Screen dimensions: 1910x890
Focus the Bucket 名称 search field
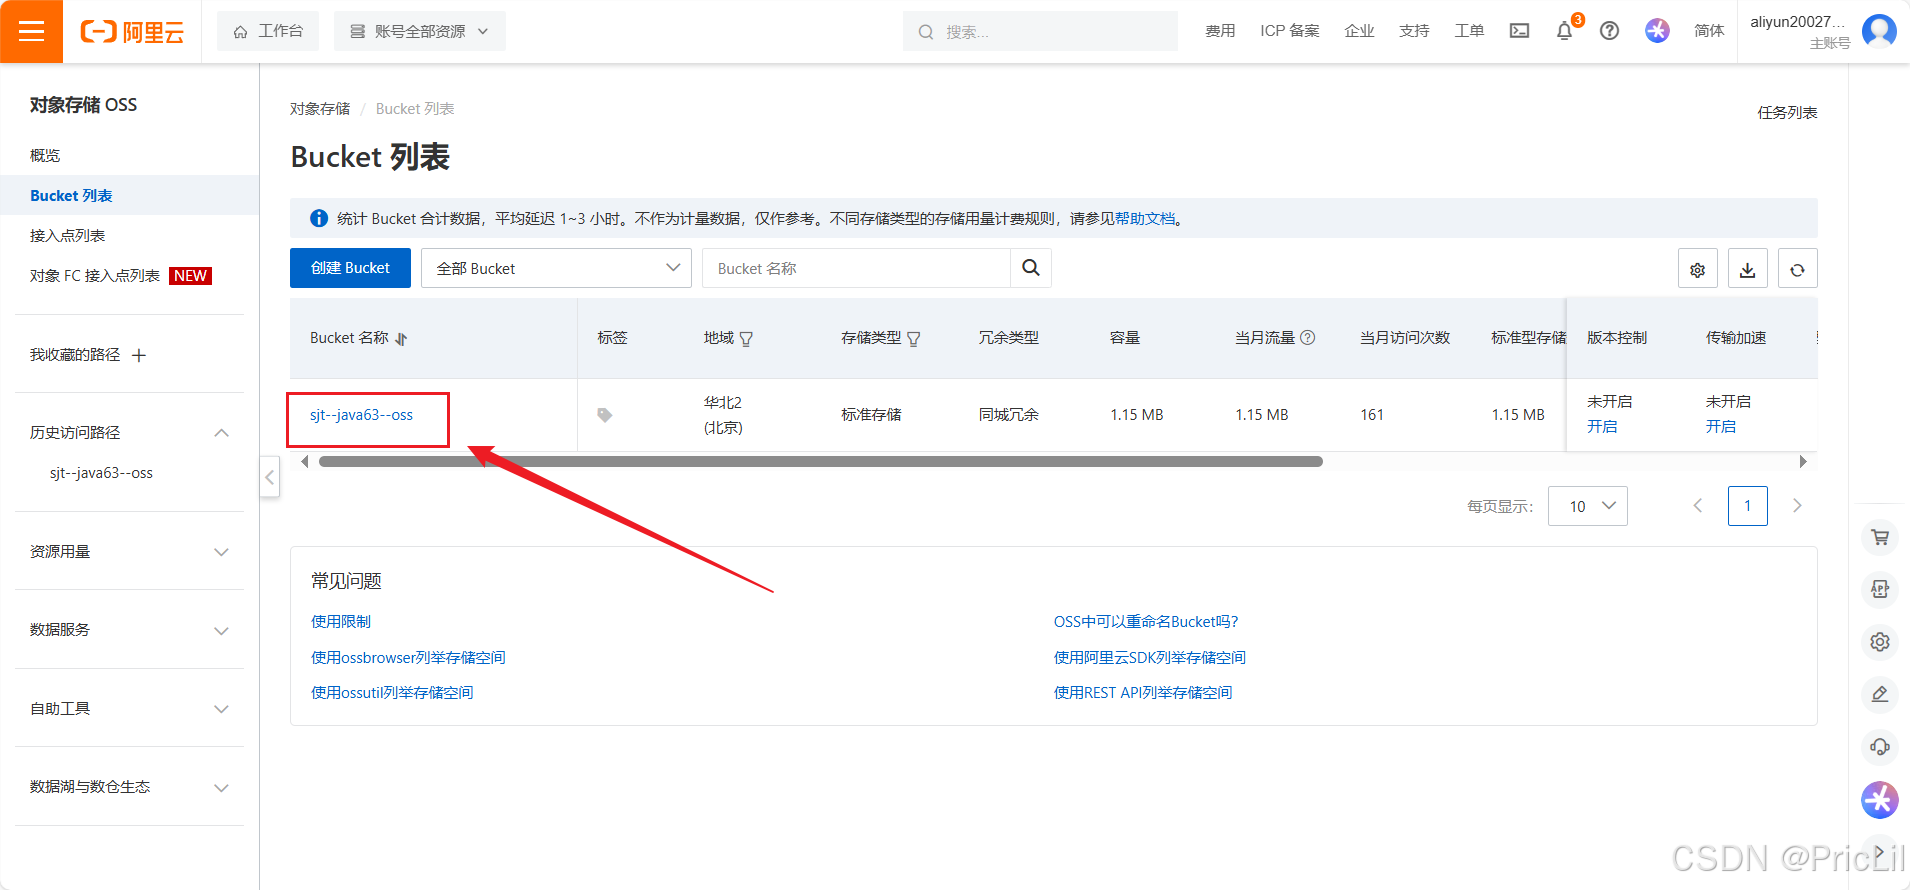tap(856, 268)
